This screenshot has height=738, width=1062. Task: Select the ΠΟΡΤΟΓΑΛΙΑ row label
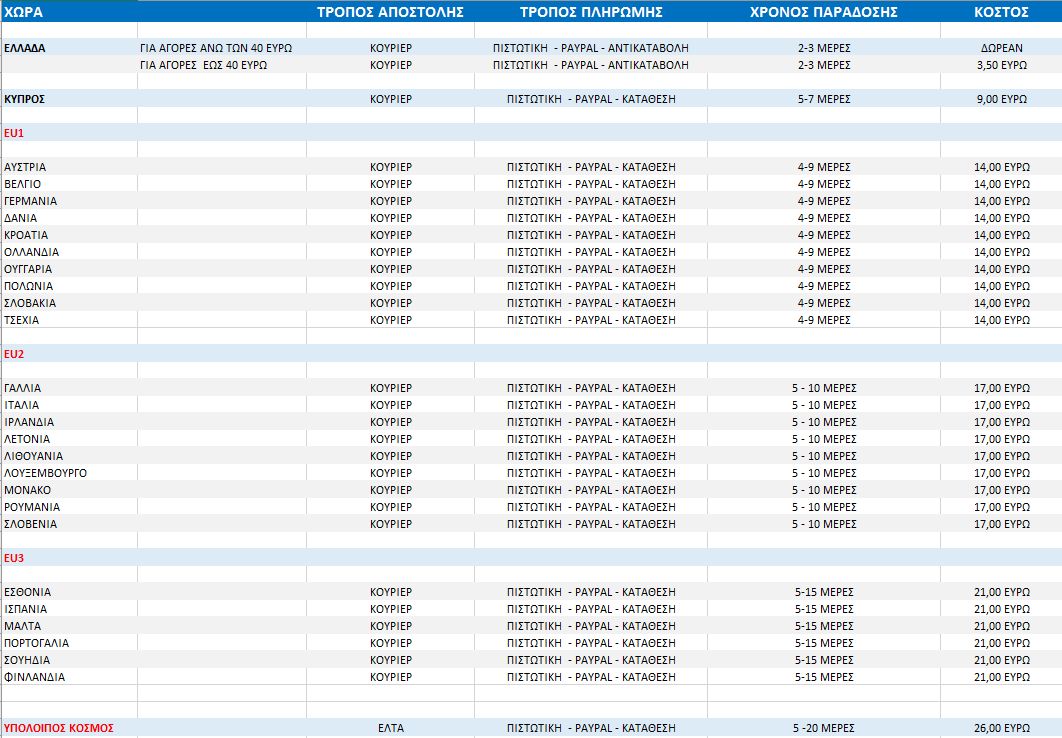(37, 643)
